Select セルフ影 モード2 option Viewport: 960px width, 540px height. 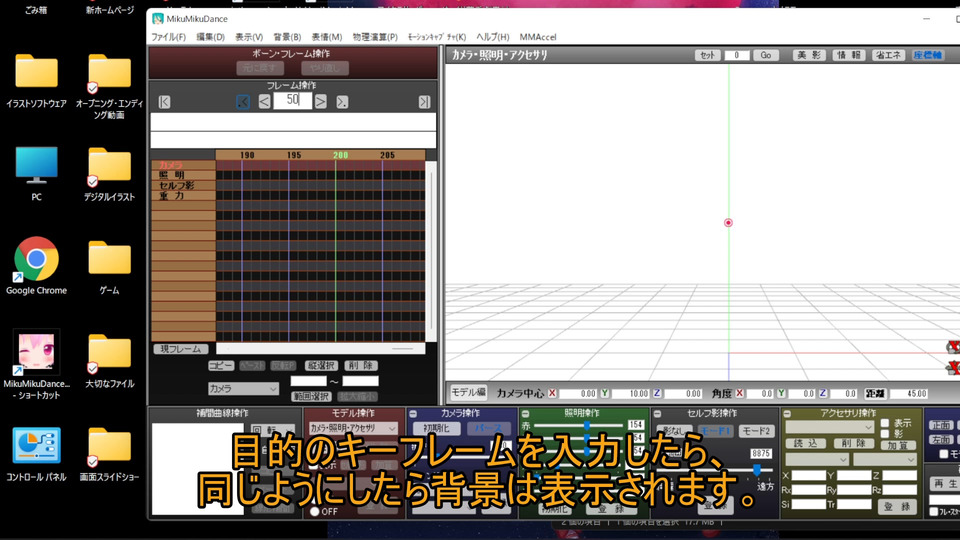(756, 431)
